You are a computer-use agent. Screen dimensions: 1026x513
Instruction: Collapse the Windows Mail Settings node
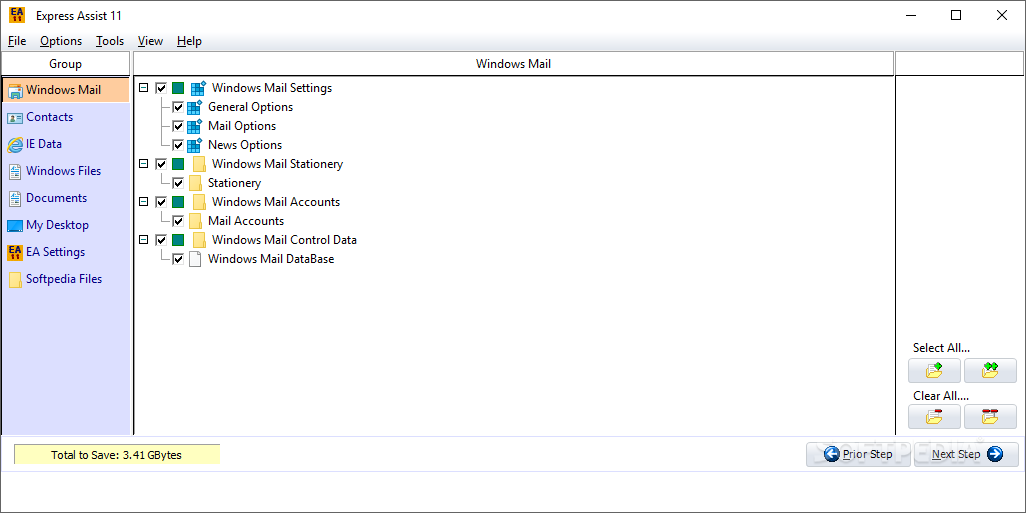[x=144, y=88]
